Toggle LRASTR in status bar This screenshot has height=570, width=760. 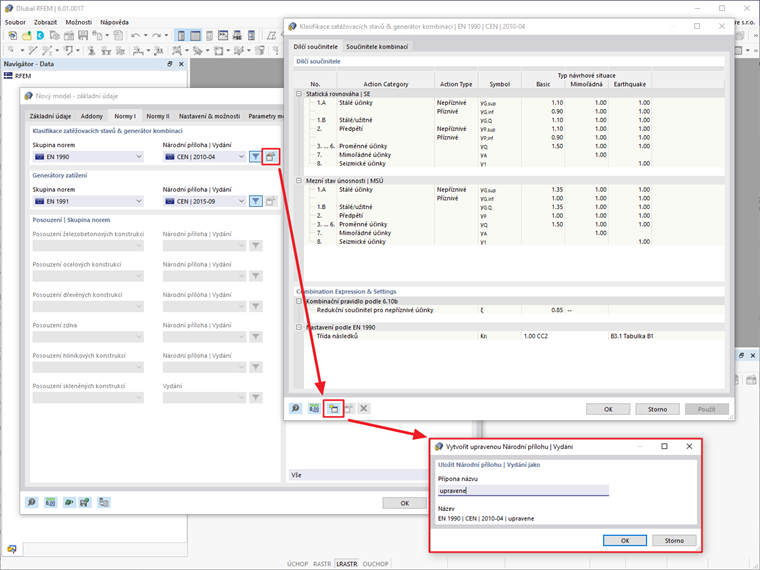point(347,564)
